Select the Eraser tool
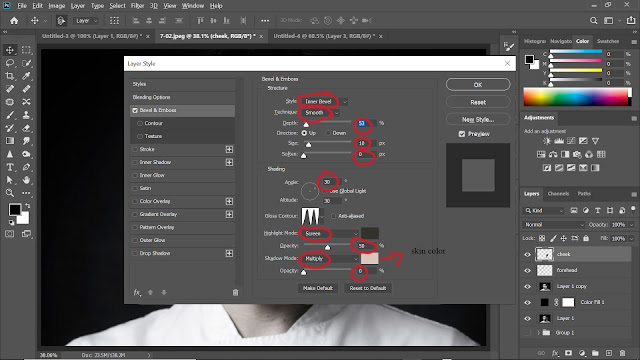Image resolution: width=640 pixels, height=360 pixels. 27,128
